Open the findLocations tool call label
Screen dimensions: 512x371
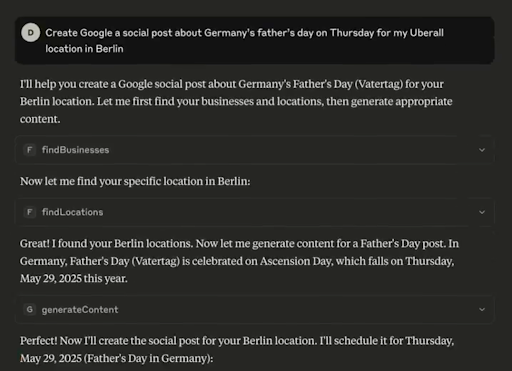[73, 212]
